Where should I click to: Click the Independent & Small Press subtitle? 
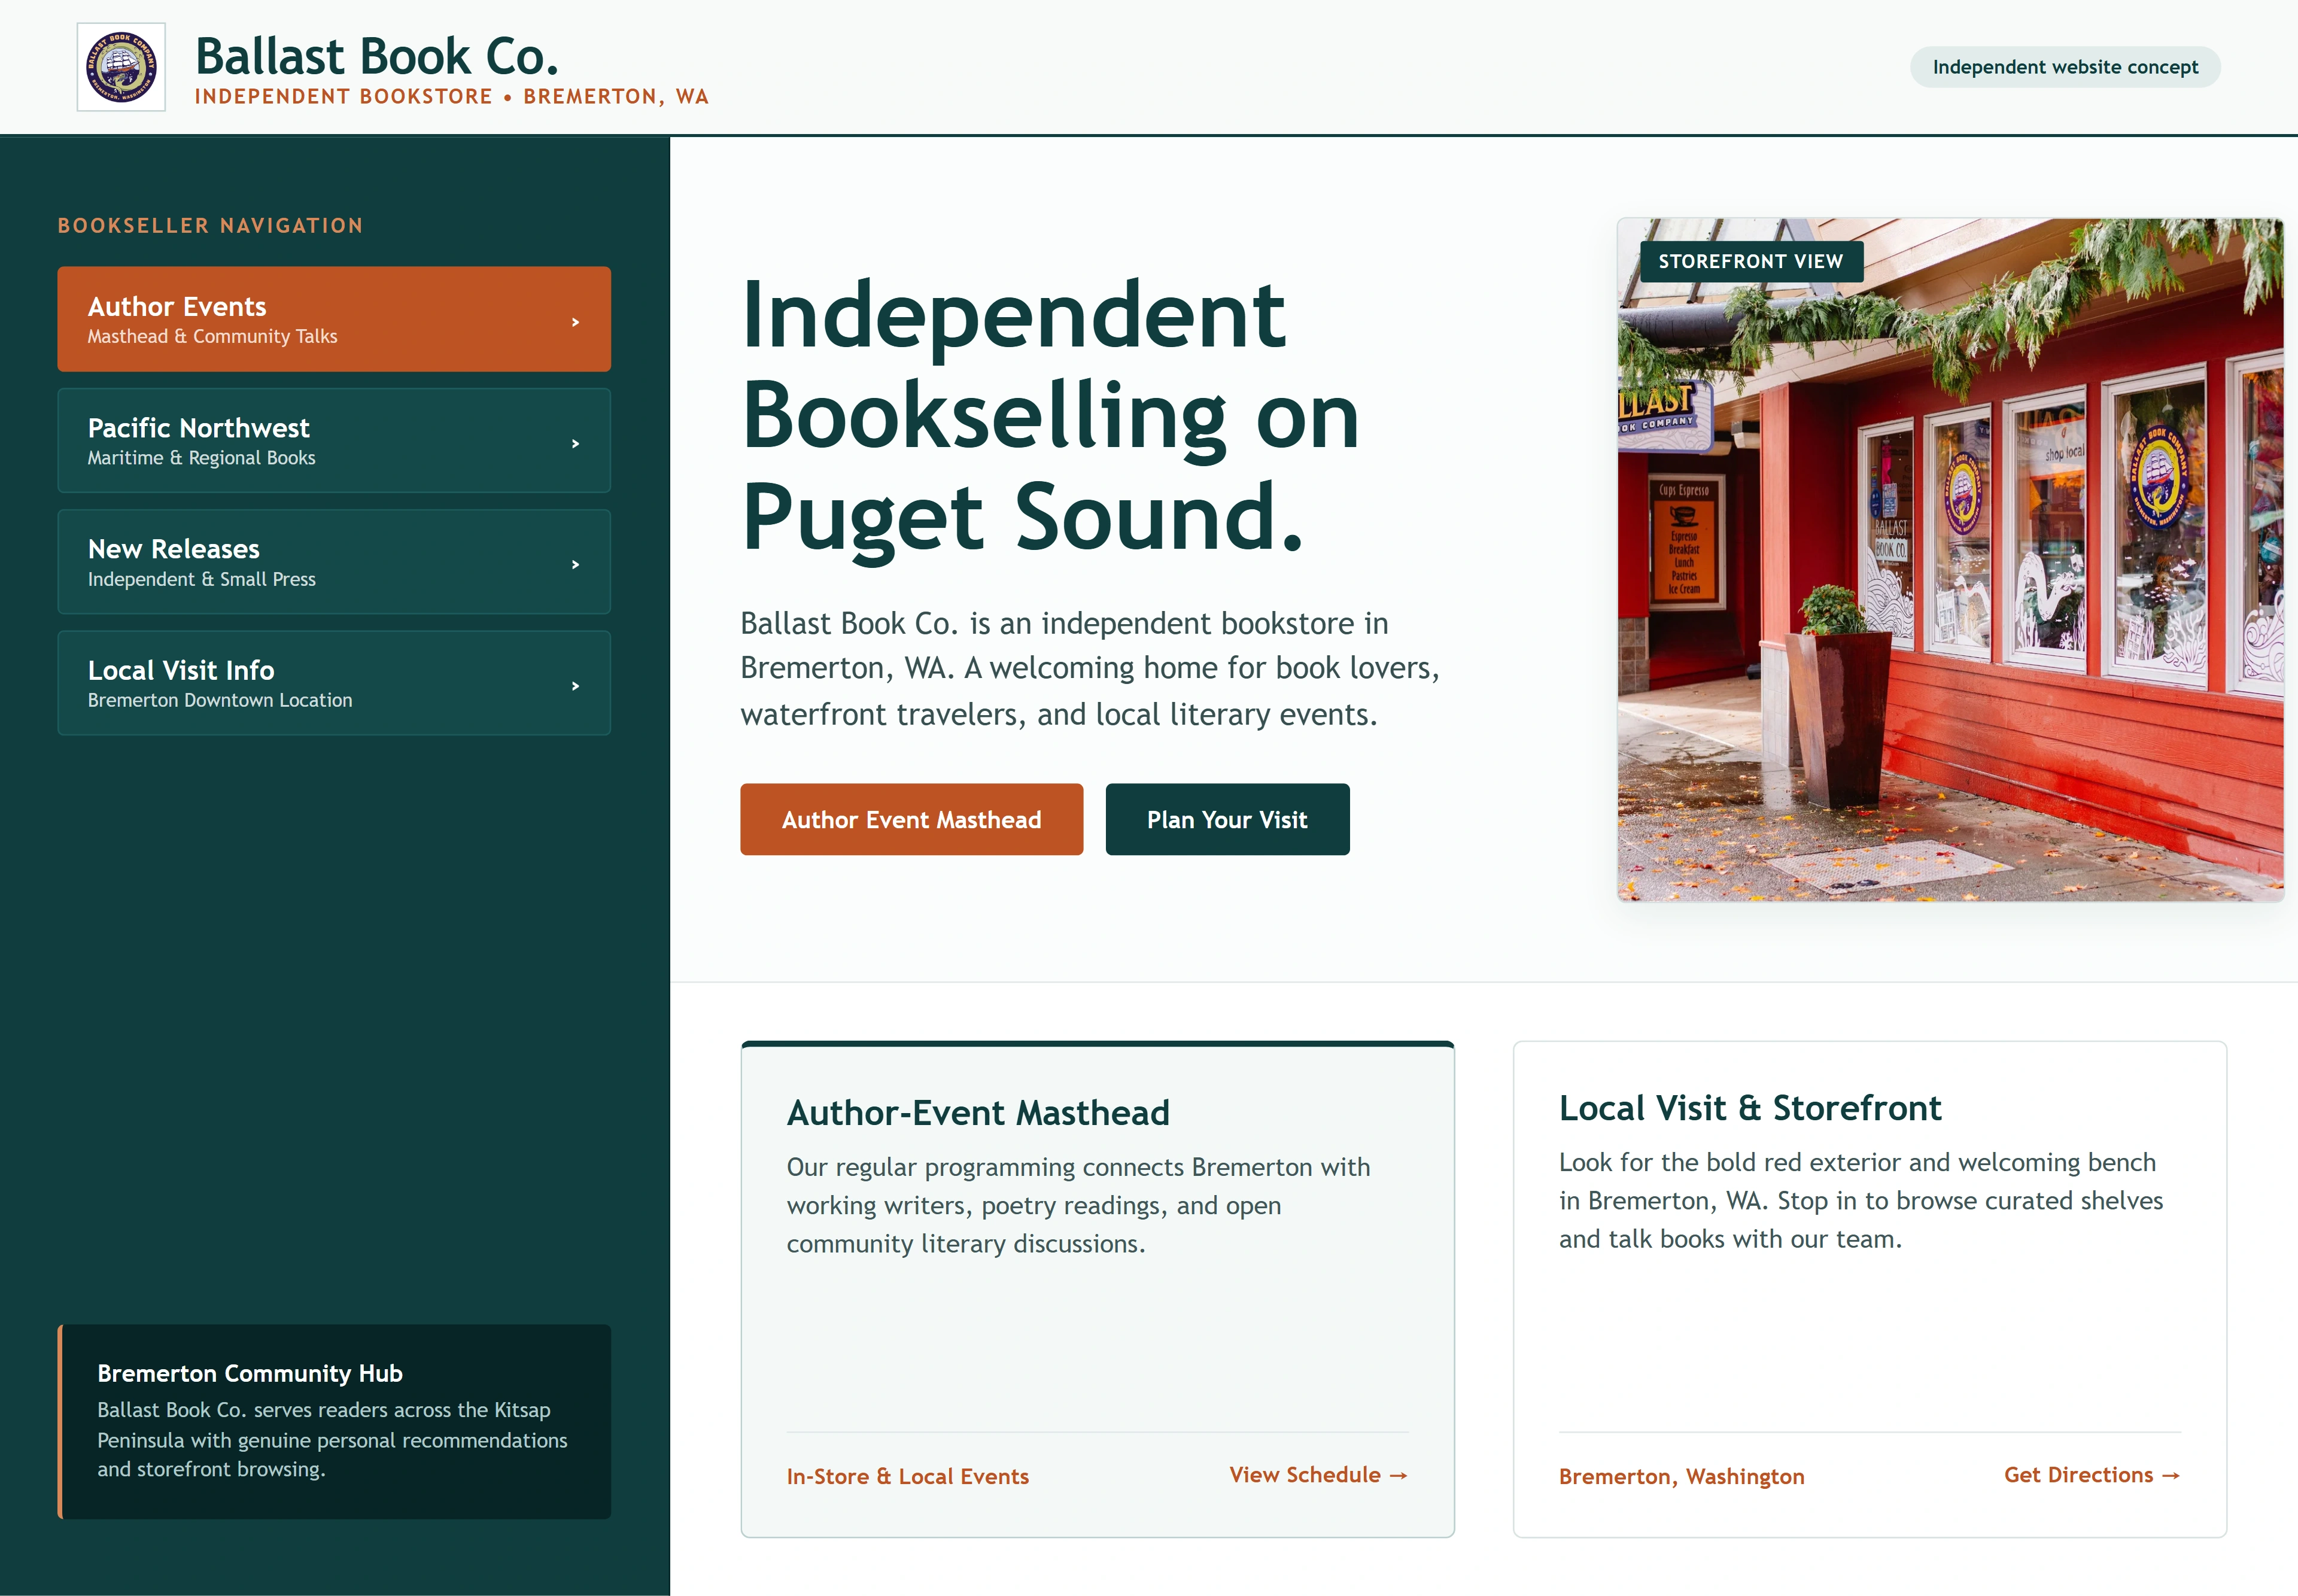click(x=201, y=579)
